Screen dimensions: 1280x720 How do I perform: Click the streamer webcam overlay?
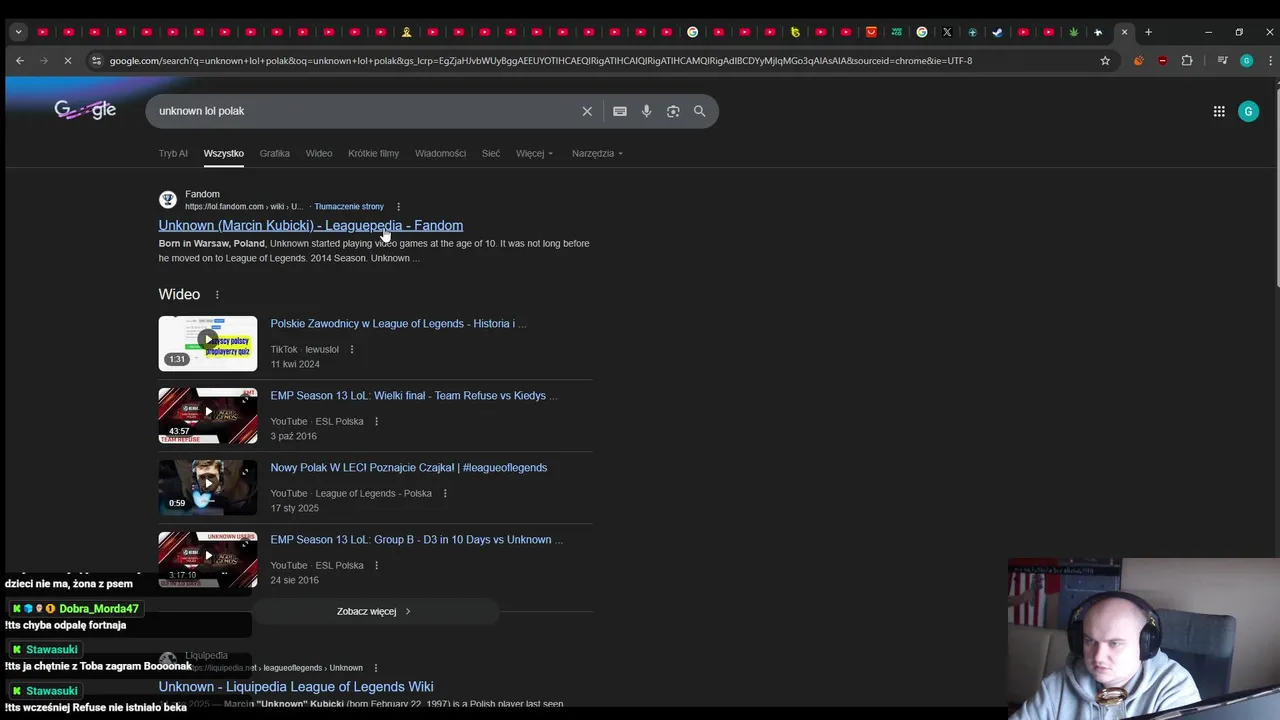point(1144,639)
